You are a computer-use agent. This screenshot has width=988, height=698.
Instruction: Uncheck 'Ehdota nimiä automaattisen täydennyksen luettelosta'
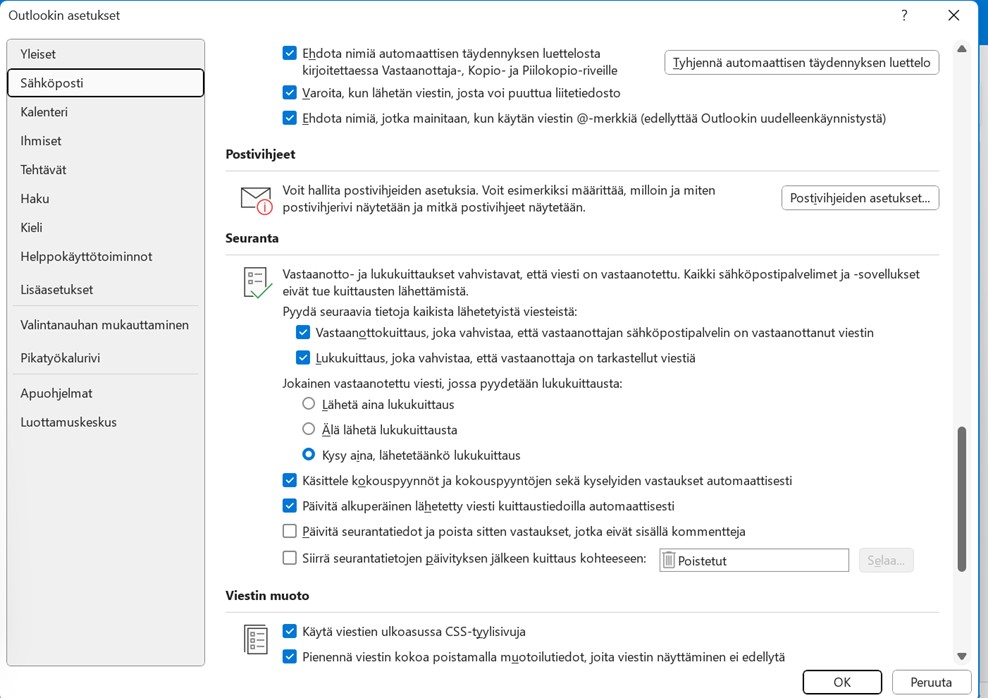290,53
